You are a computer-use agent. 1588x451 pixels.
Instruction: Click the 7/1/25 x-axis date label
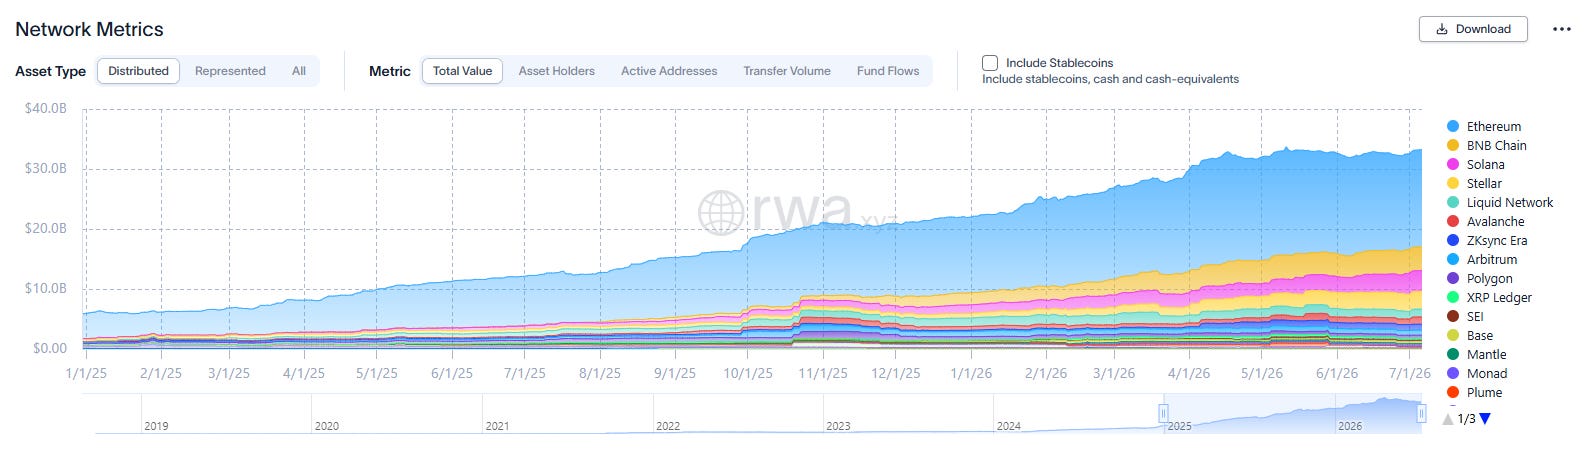pos(524,373)
